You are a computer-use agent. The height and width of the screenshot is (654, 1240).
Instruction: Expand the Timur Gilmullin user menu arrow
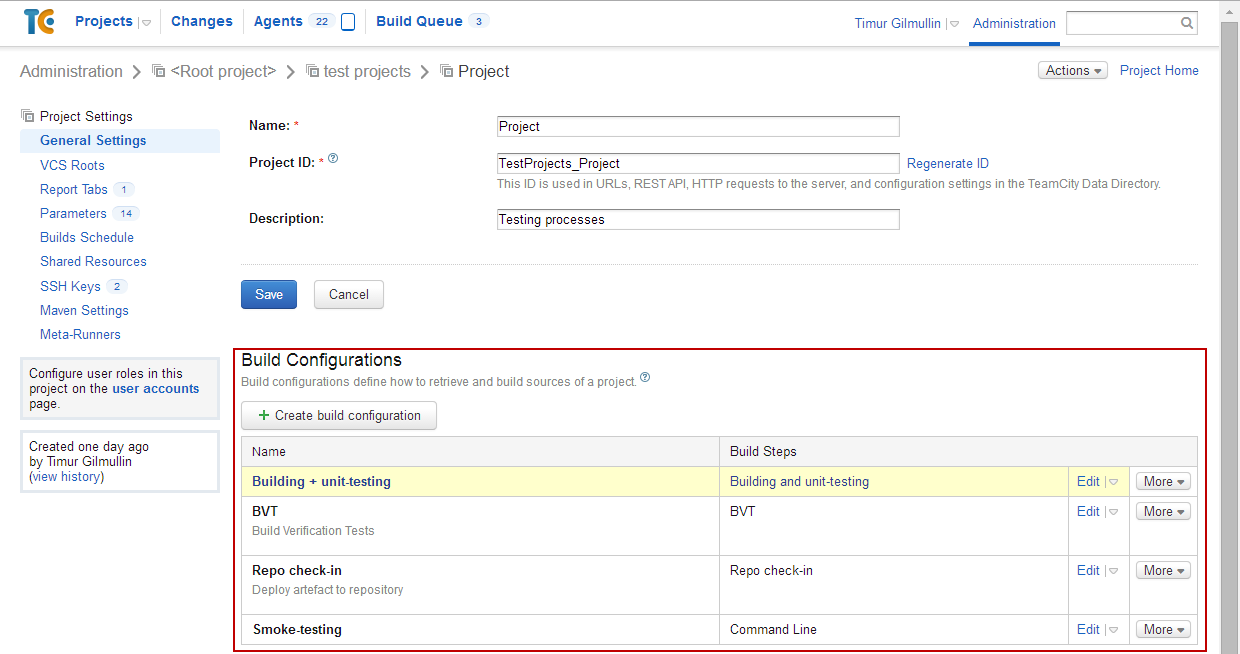(x=953, y=24)
